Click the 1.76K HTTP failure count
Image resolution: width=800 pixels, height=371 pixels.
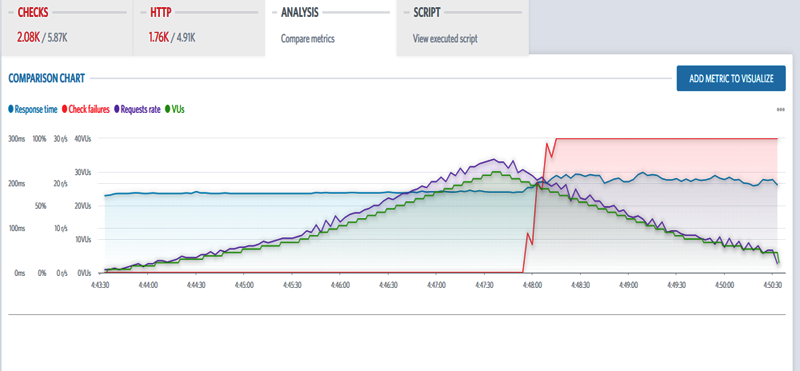(159, 37)
